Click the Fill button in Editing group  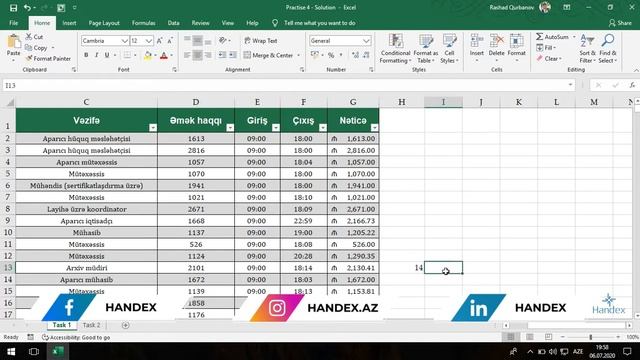(547, 48)
